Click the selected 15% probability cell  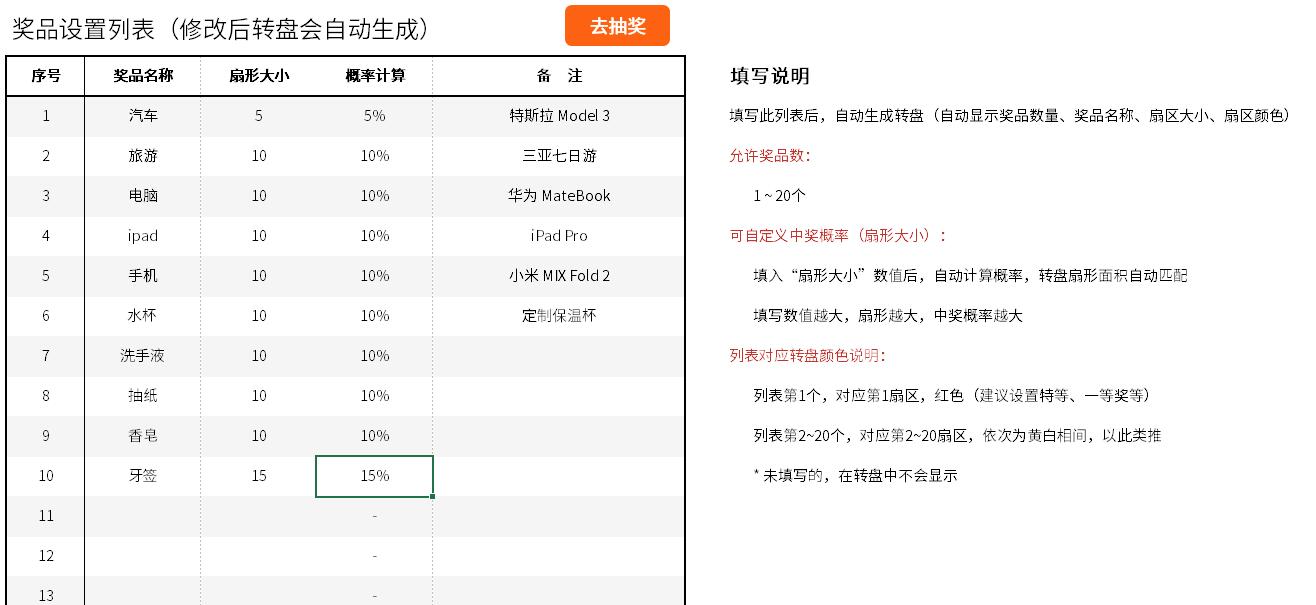(x=375, y=476)
